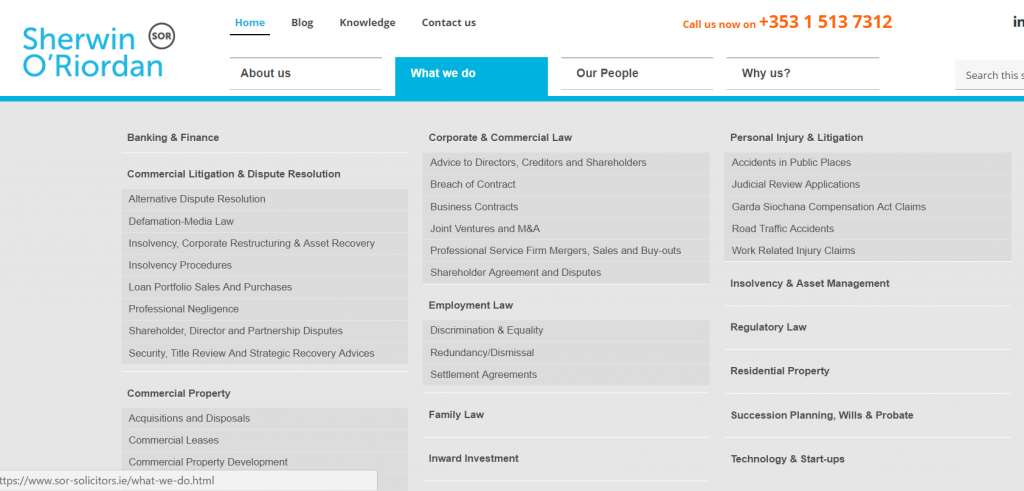This screenshot has height=491, width=1024.
Task: Open the Home nav link
Action: click(x=249, y=23)
